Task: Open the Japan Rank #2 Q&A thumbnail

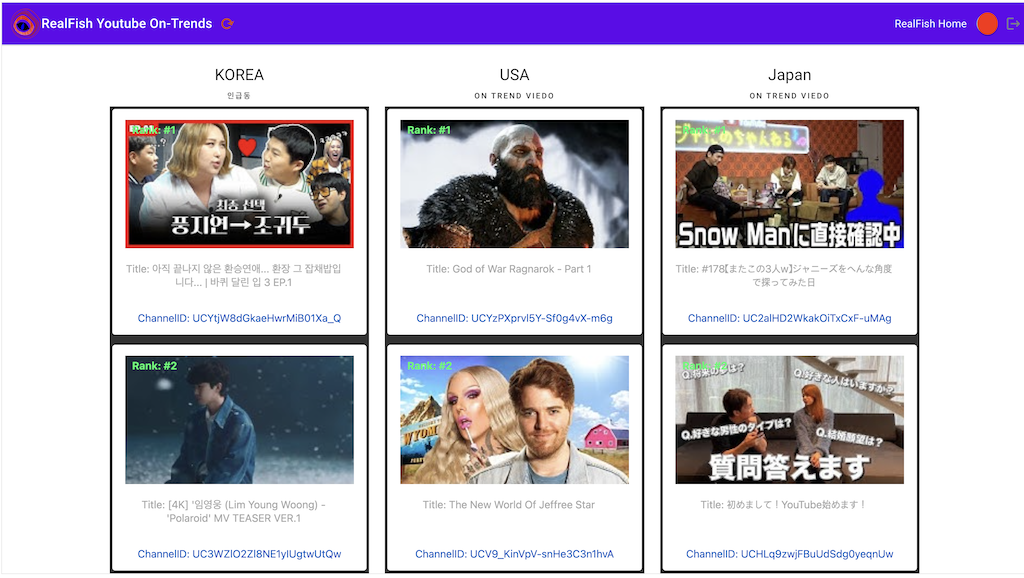Action: click(790, 420)
